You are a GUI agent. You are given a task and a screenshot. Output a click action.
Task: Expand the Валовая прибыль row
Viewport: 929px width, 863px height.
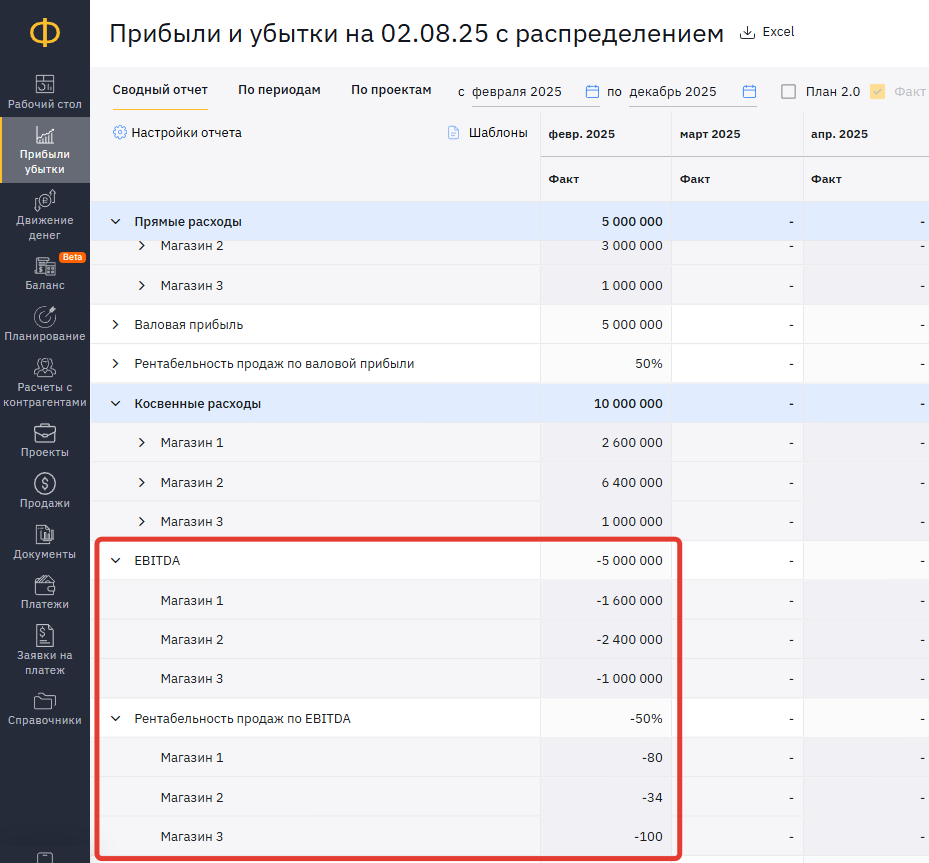coord(116,325)
